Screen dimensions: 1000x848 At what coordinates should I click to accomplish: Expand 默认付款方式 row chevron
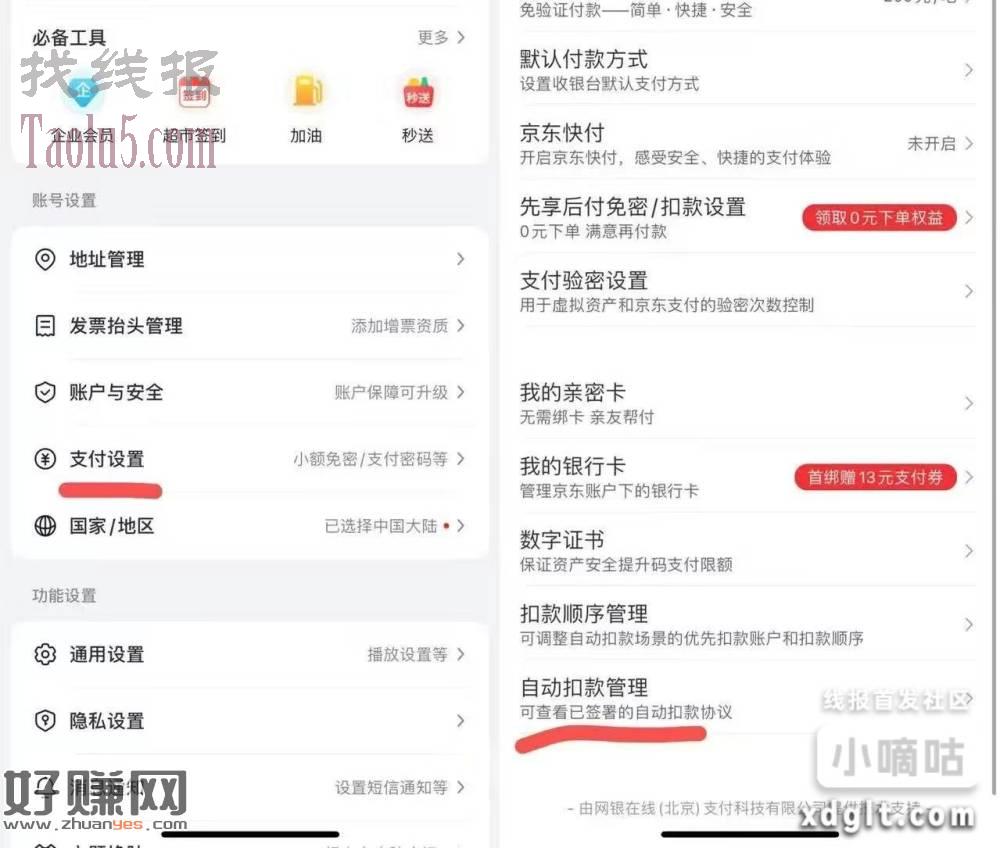click(968, 69)
